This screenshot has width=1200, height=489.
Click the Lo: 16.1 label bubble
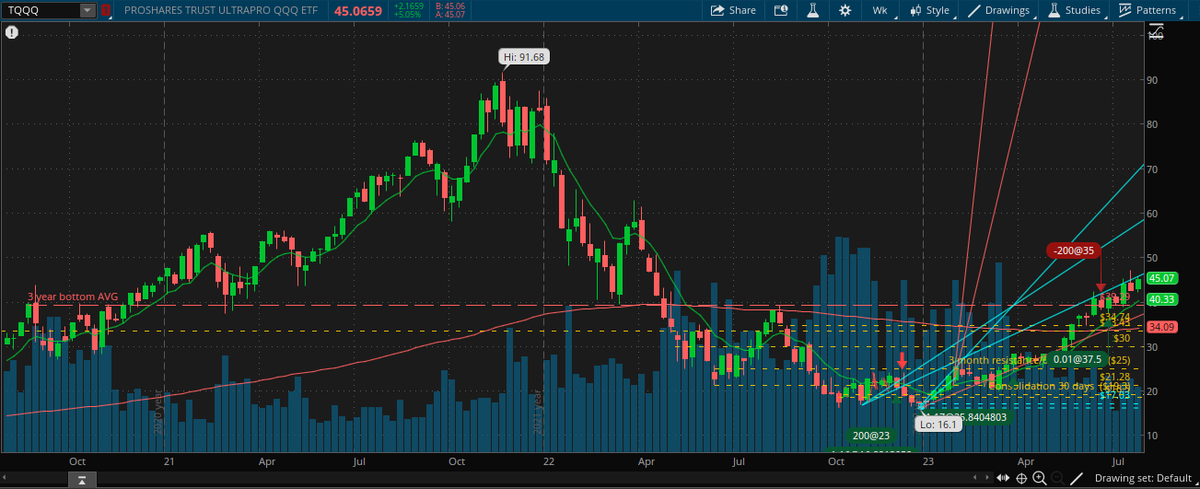(936, 424)
